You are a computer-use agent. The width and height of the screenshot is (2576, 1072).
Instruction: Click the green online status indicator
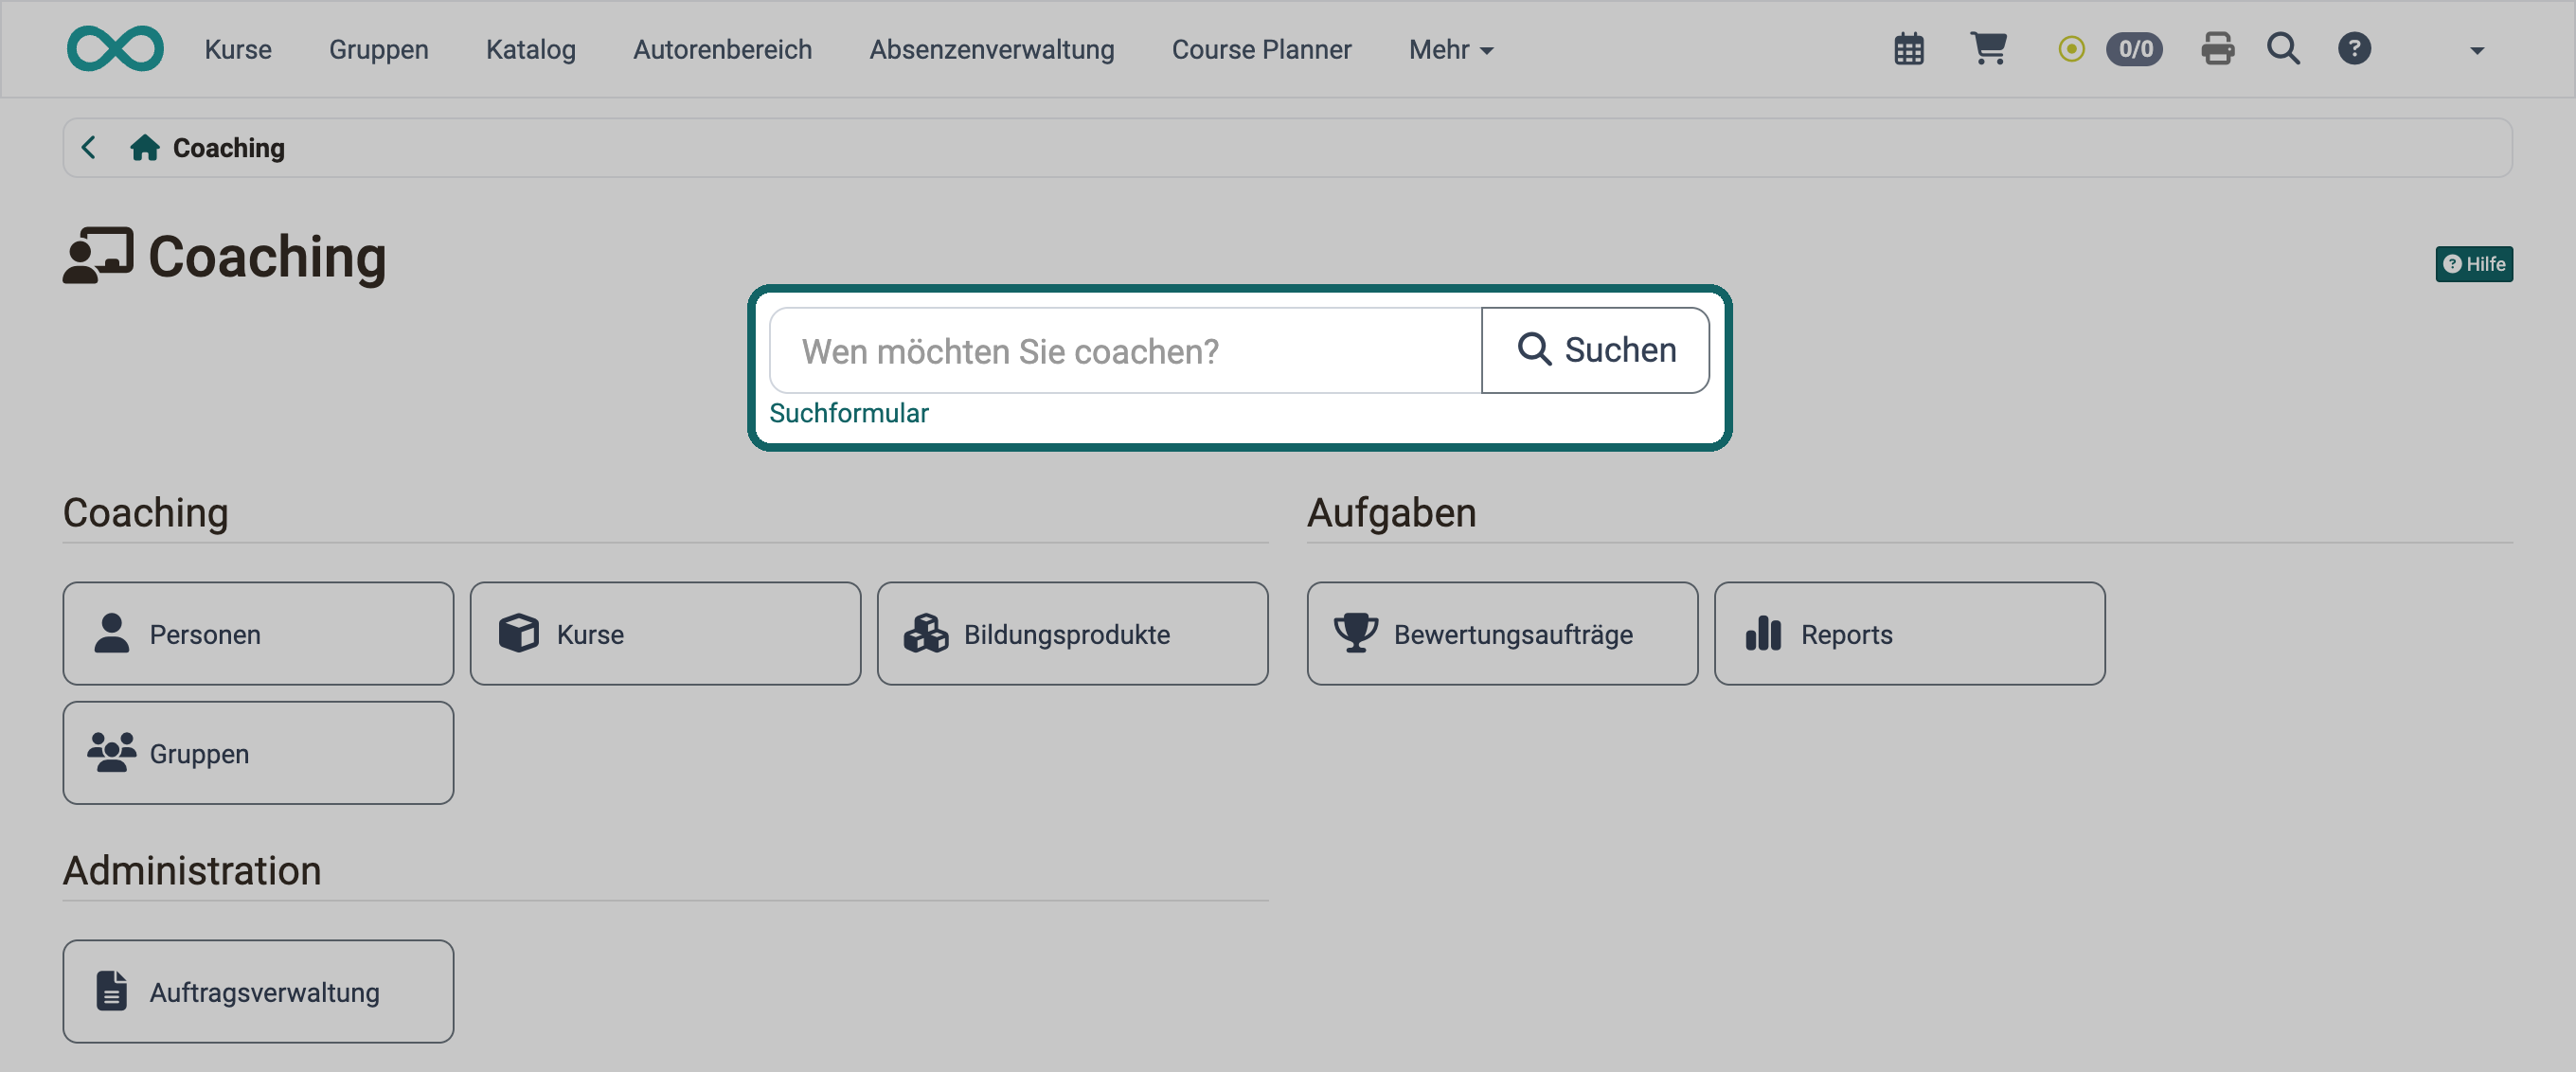2071,49
